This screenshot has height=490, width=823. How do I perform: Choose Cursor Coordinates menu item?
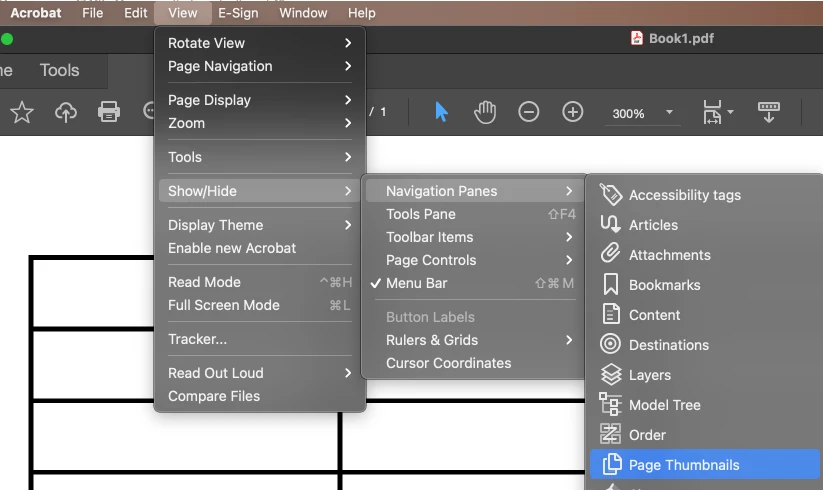click(475, 363)
